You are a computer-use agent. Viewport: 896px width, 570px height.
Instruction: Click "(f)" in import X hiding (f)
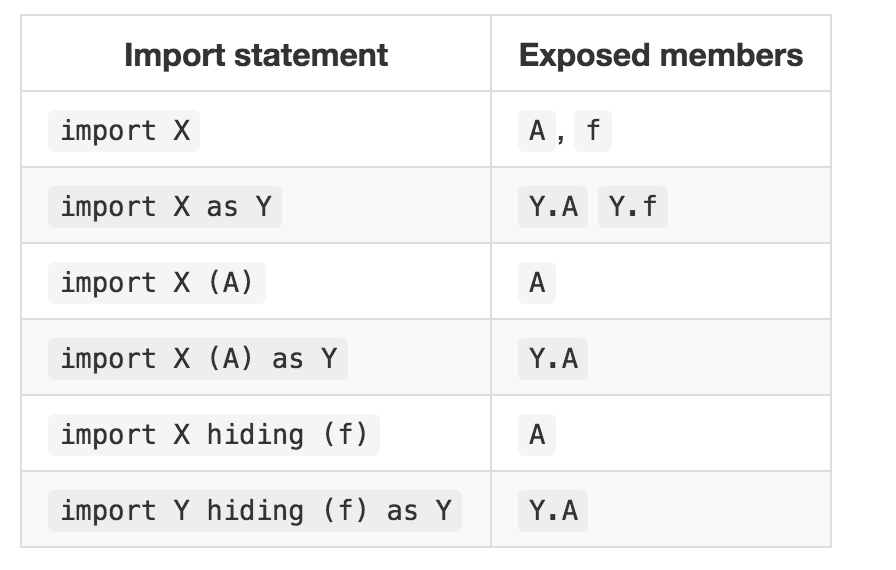coord(344,435)
